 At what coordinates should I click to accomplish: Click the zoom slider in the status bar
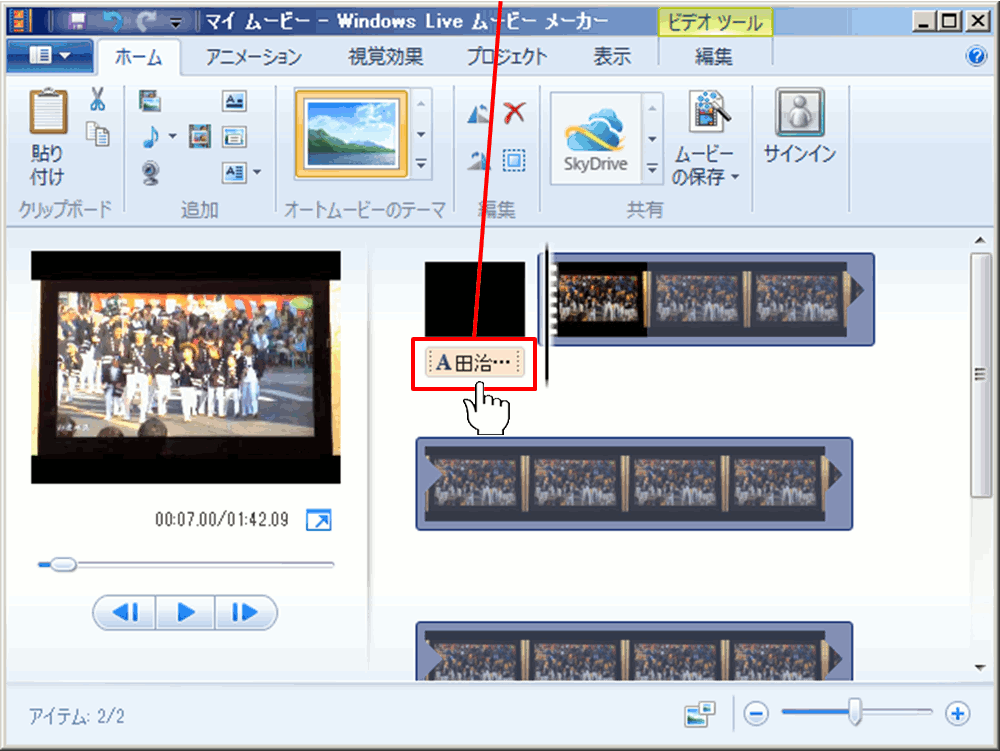pyautogui.click(x=855, y=713)
